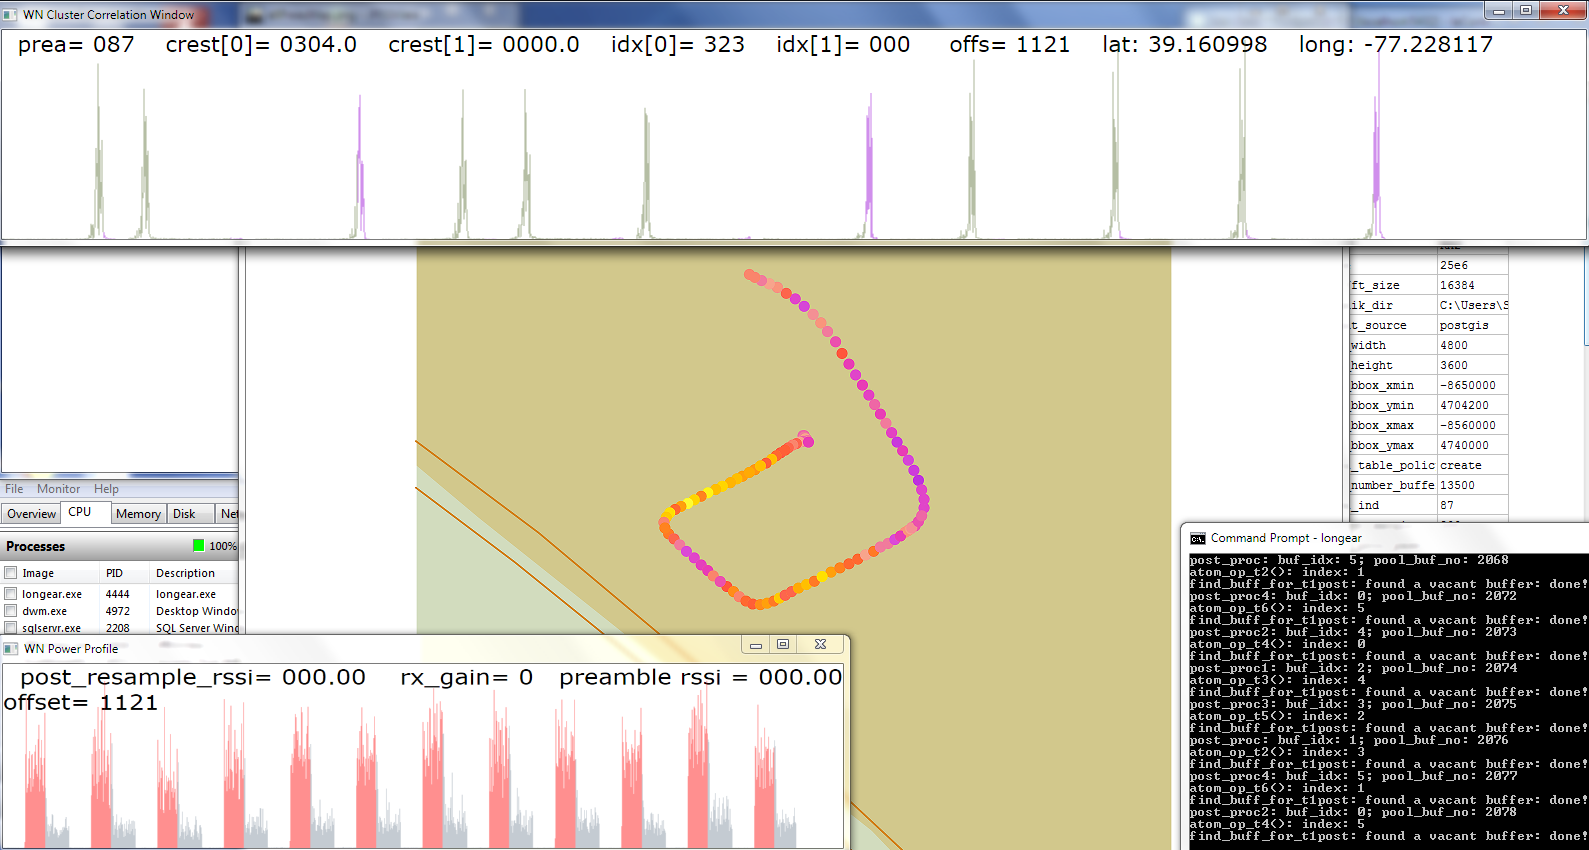Minimize the WN Power Profile window
Image resolution: width=1589 pixels, height=850 pixels.
tap(756, 645)
